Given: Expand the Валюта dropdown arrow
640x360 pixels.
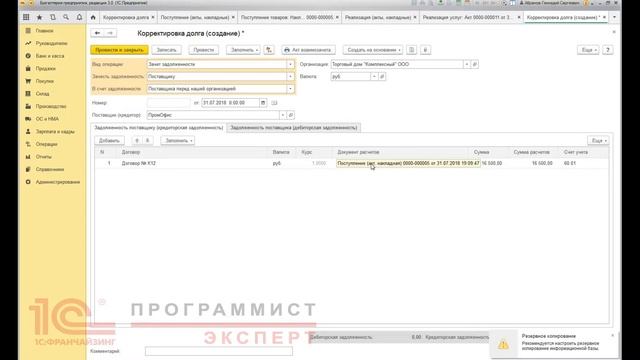Looking at the screenshot, I should point(374,76).
